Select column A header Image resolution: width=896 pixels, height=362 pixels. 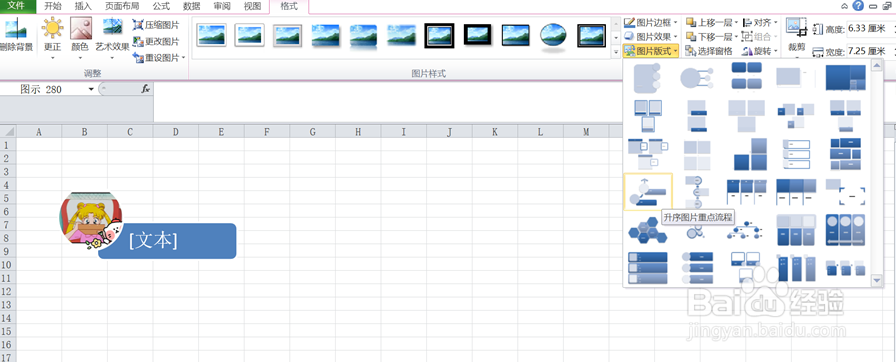39,132
